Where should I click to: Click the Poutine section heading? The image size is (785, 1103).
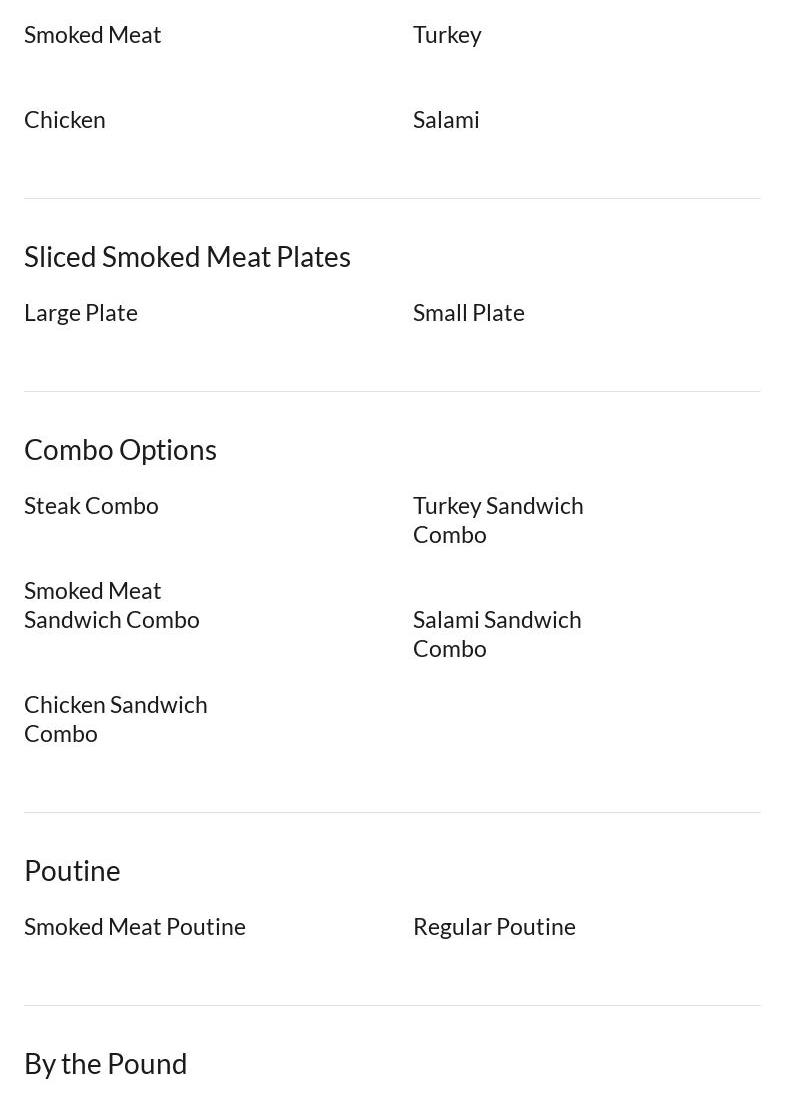pyautogui.click(x=72, y=871)
